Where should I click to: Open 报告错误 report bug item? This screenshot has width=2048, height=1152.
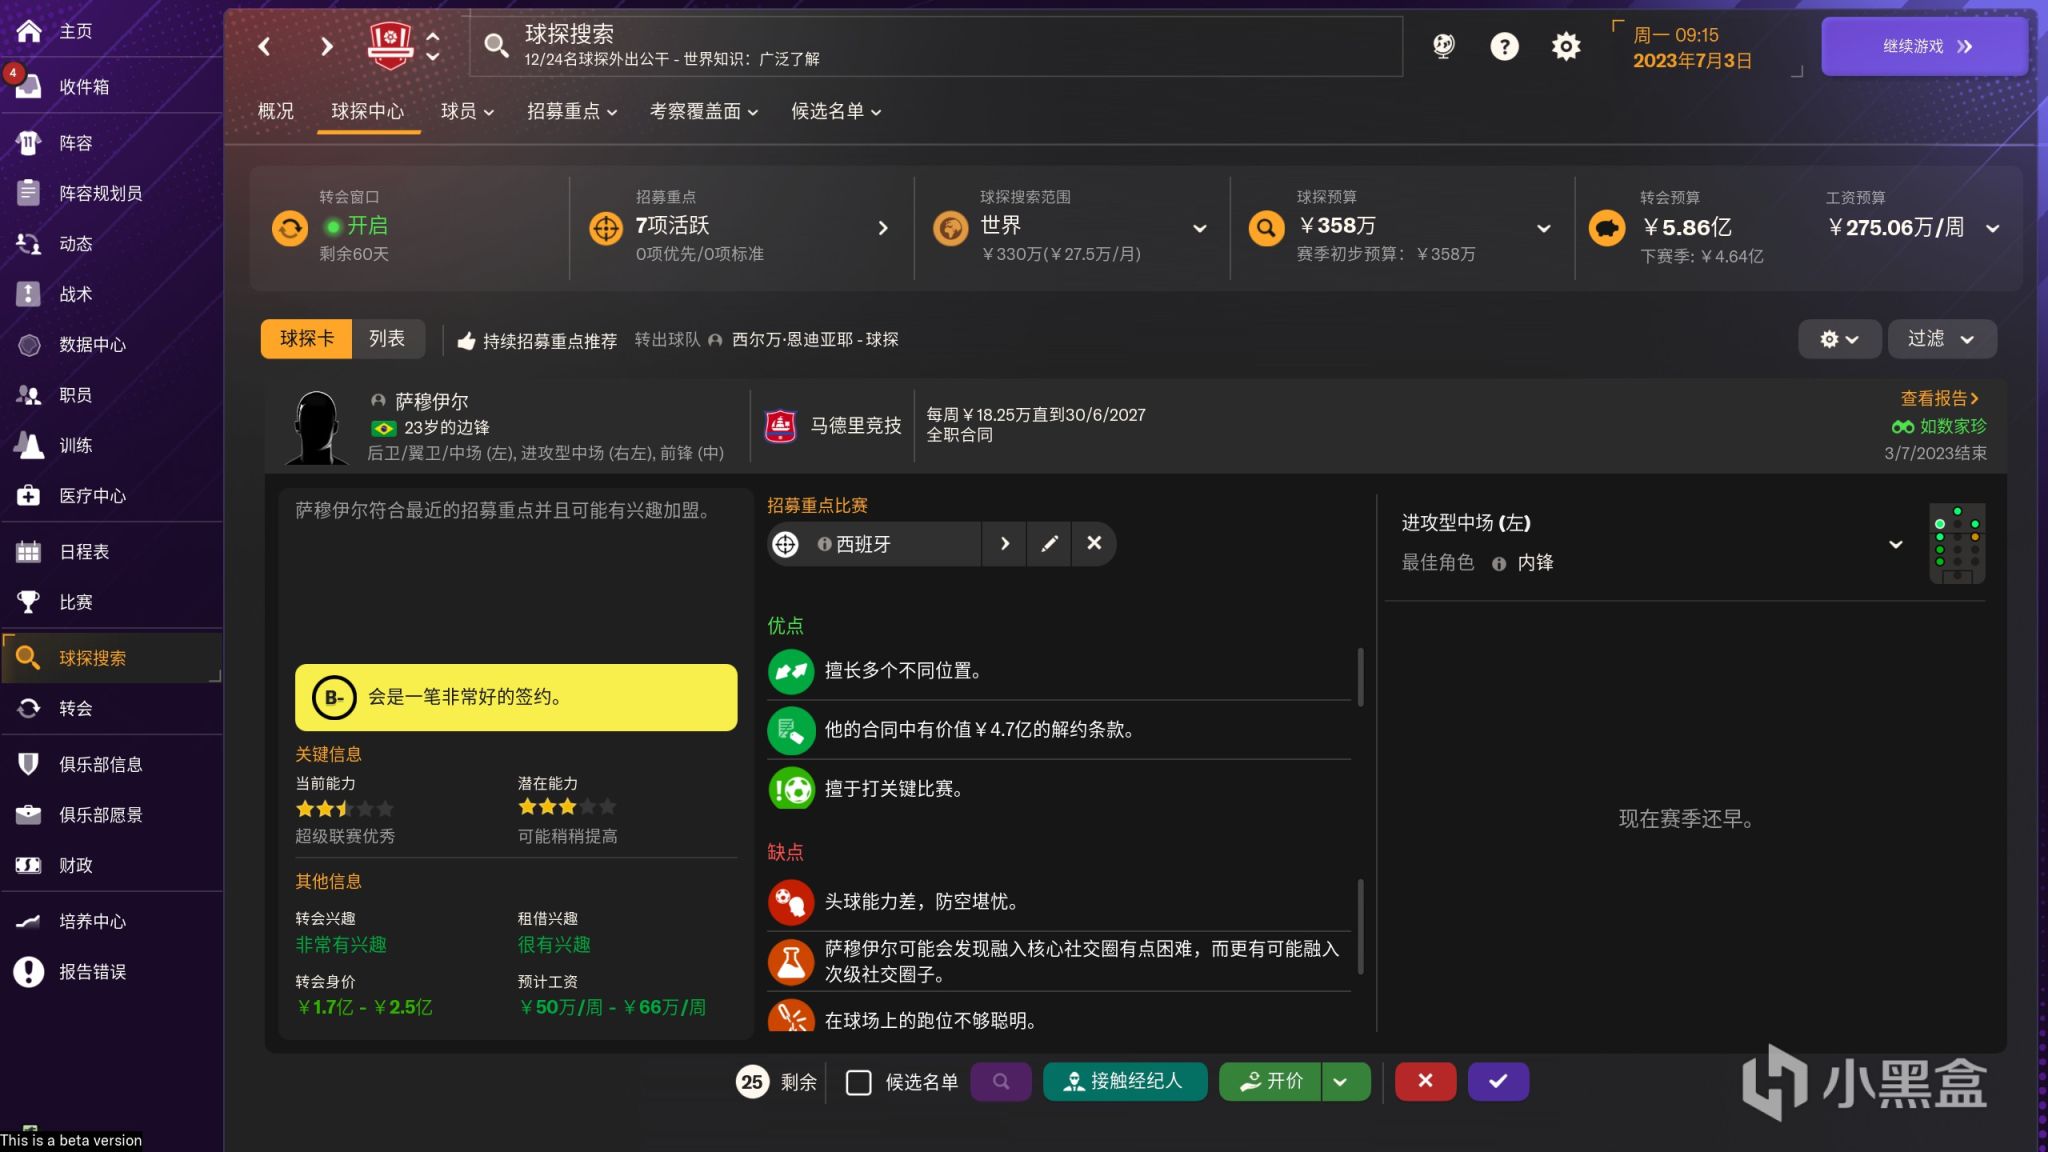111,972
